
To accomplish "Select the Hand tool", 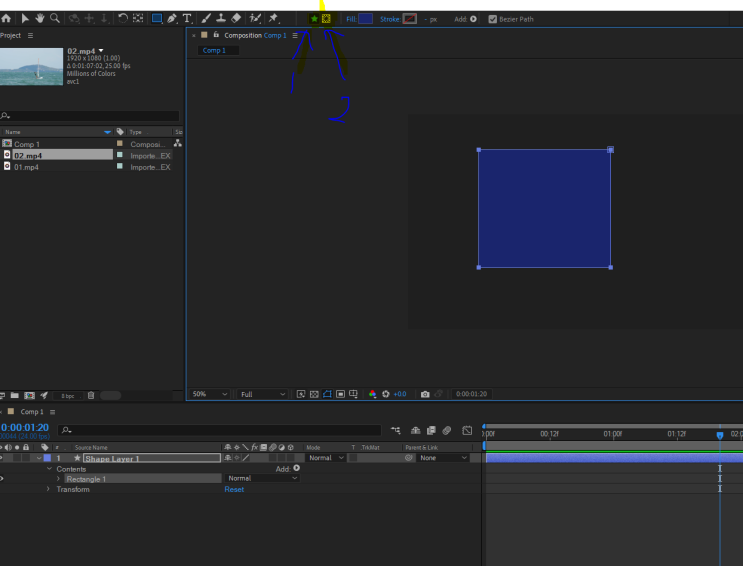I will [x=39, y=18].
